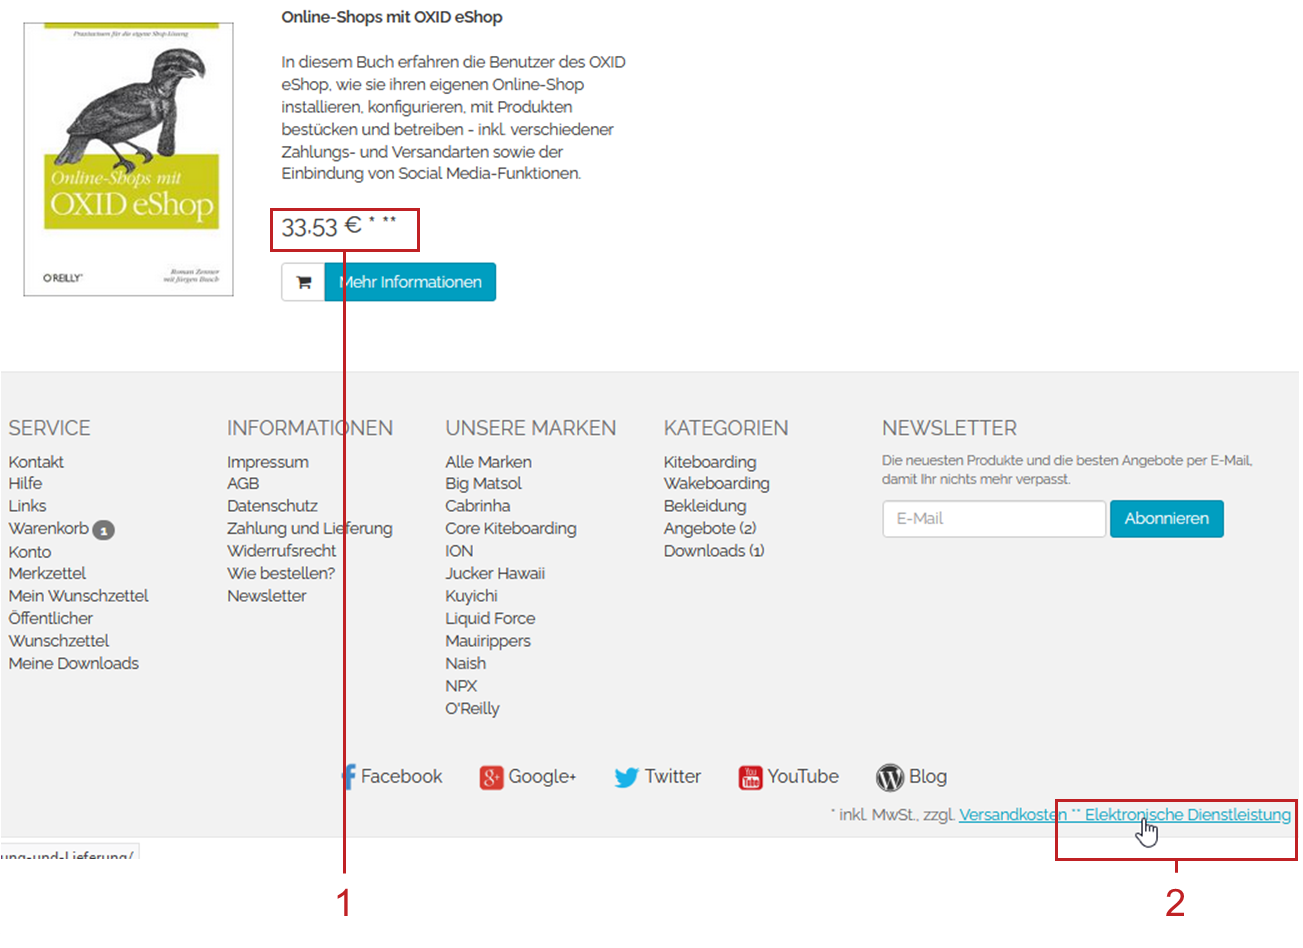Click the UNSERE MARKEN footer heading
Image resolution: width=1303 pixels, height=948 pixels.
tap(531, 428)
